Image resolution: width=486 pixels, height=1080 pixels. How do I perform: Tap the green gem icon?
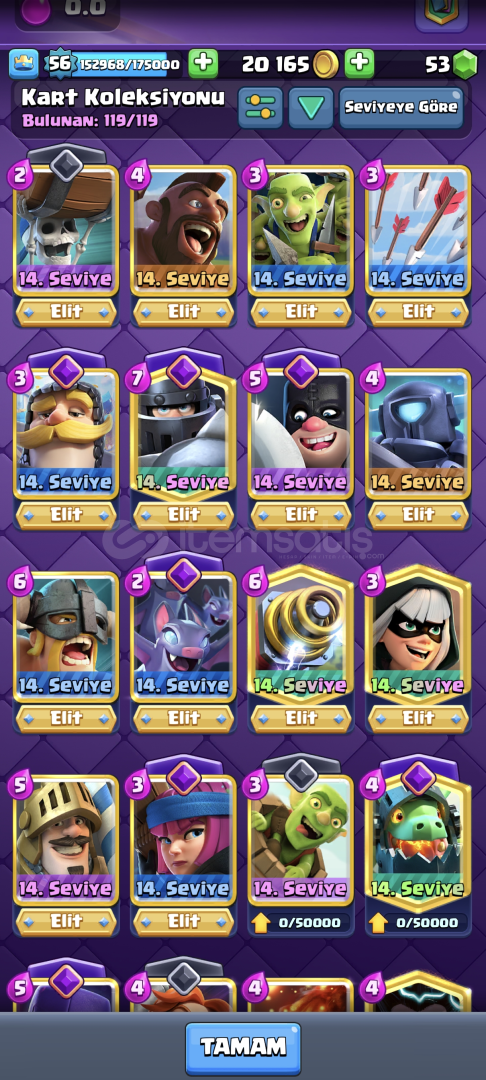click(465, 65)
